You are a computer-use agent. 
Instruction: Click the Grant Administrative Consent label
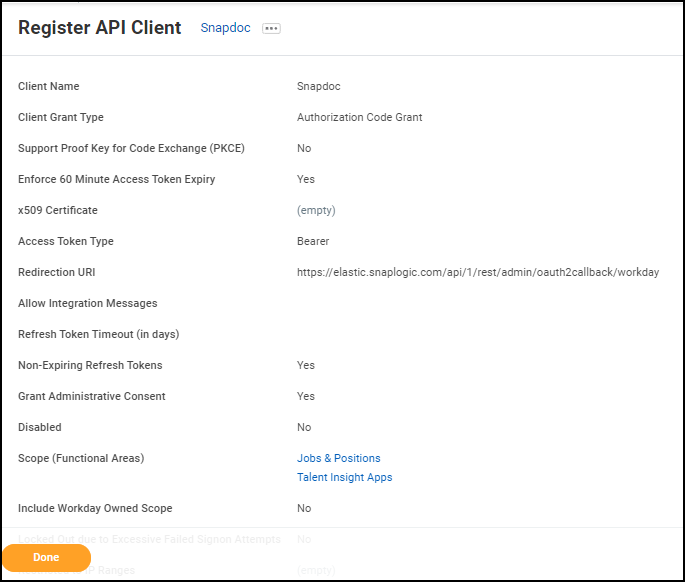tap(92, 396)
